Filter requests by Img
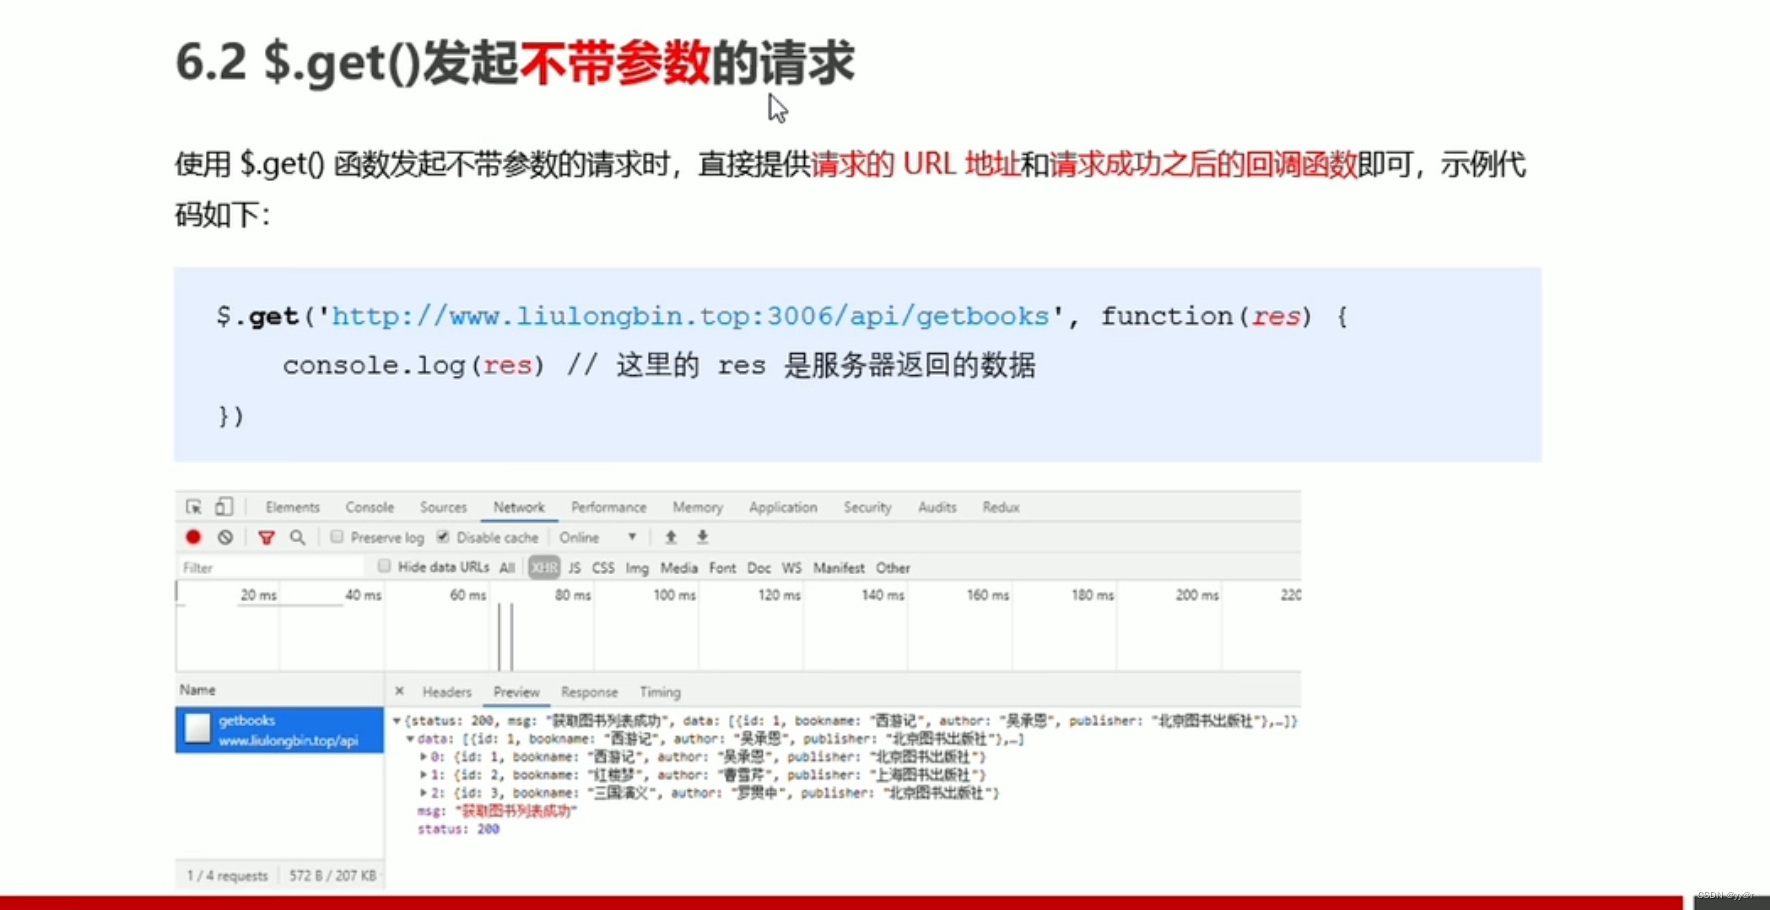This screenshot has width=1770, height=910. click(637, 567)
